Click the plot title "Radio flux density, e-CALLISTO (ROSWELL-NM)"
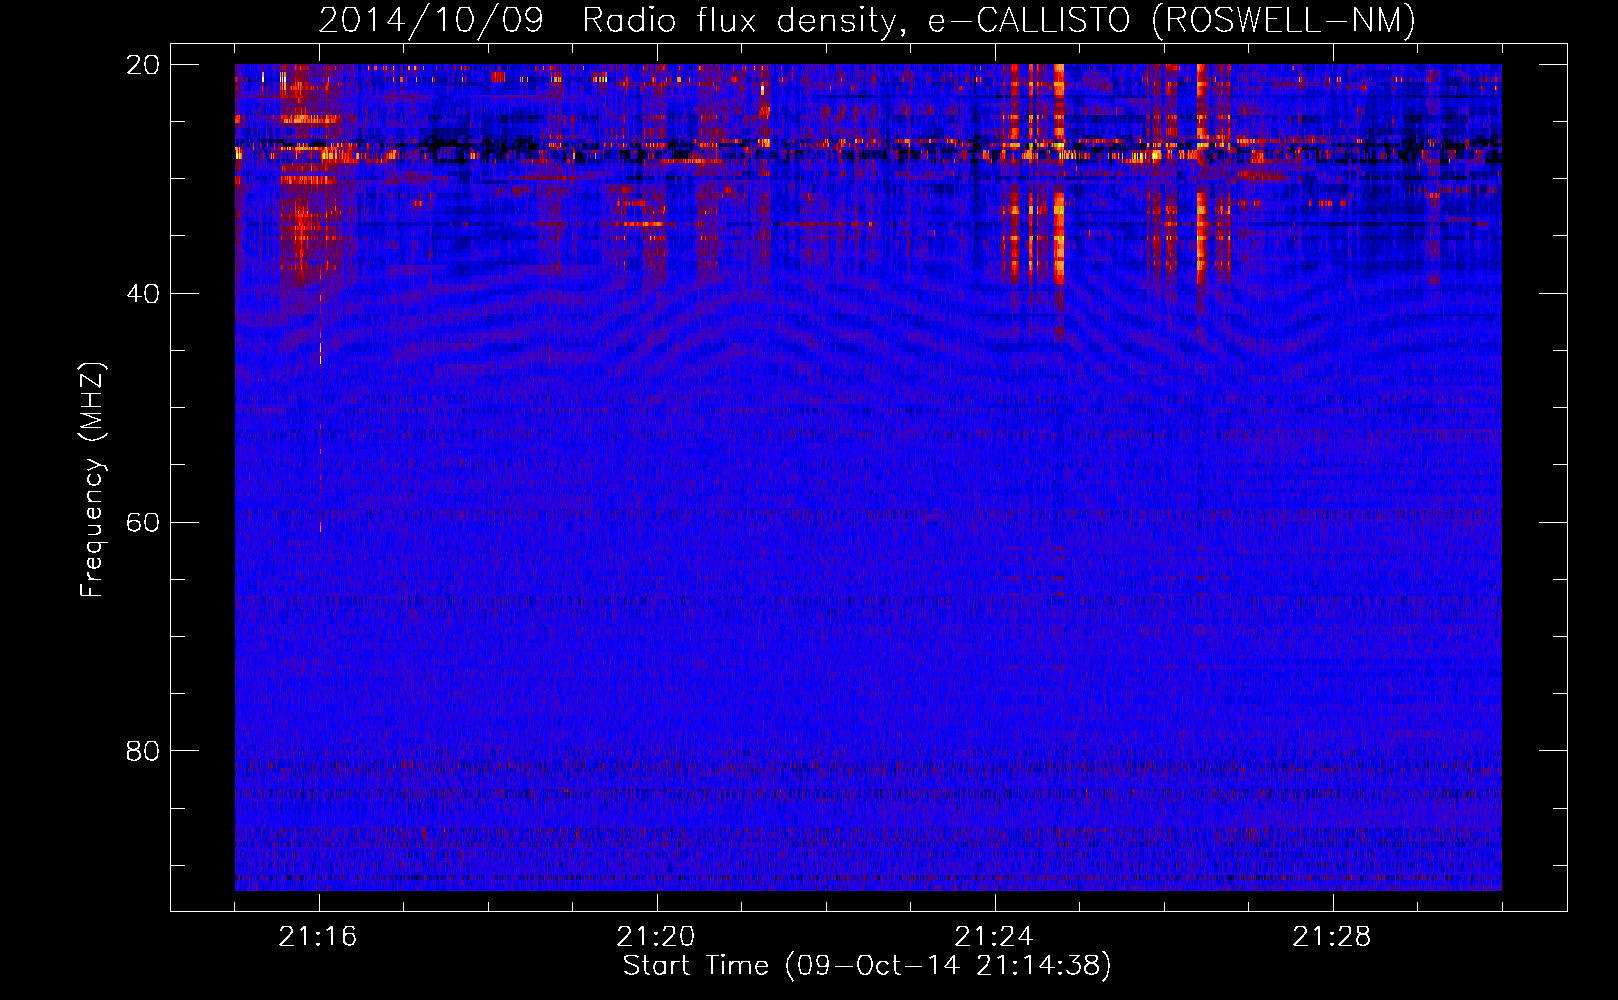 point(999,21)
